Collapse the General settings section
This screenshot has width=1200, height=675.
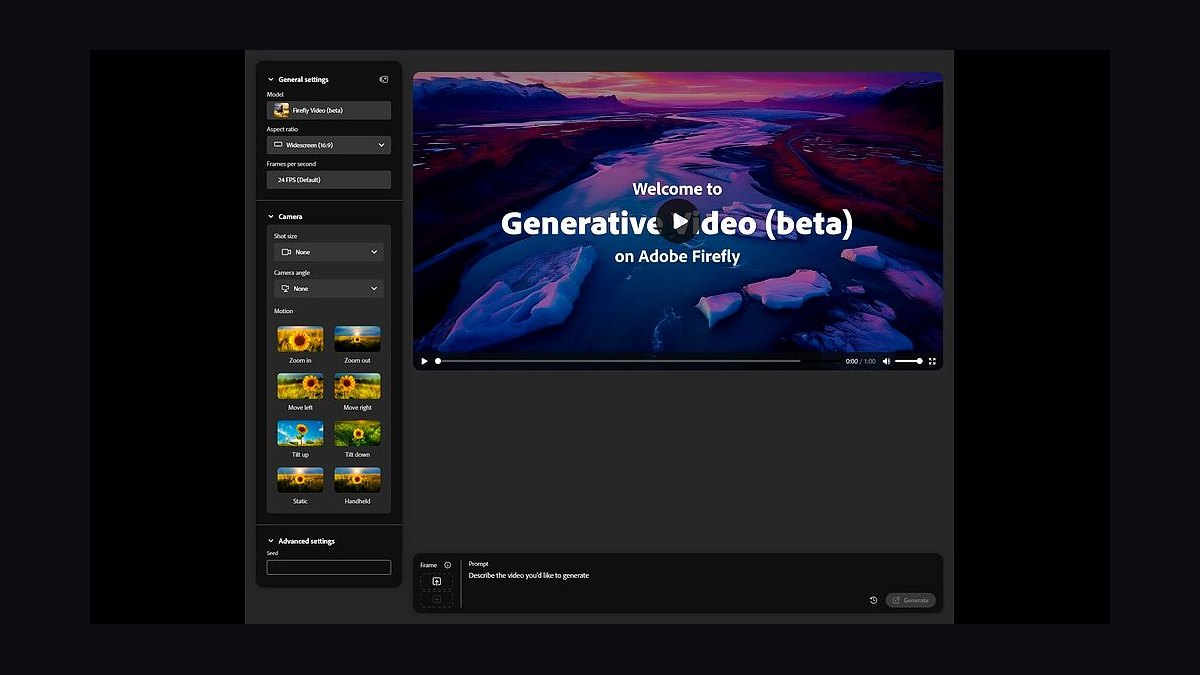(x=270, y=79)
